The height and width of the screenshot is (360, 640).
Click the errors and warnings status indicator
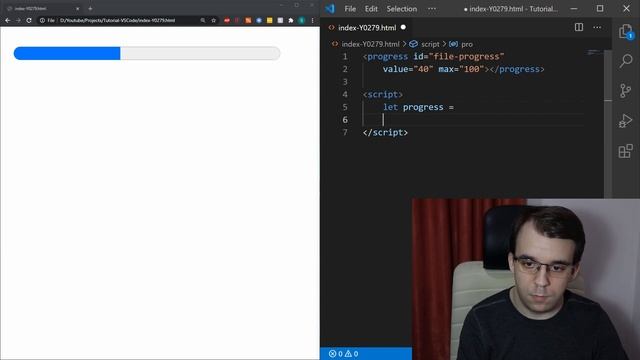pyautogui.click(x=344, y=354)
